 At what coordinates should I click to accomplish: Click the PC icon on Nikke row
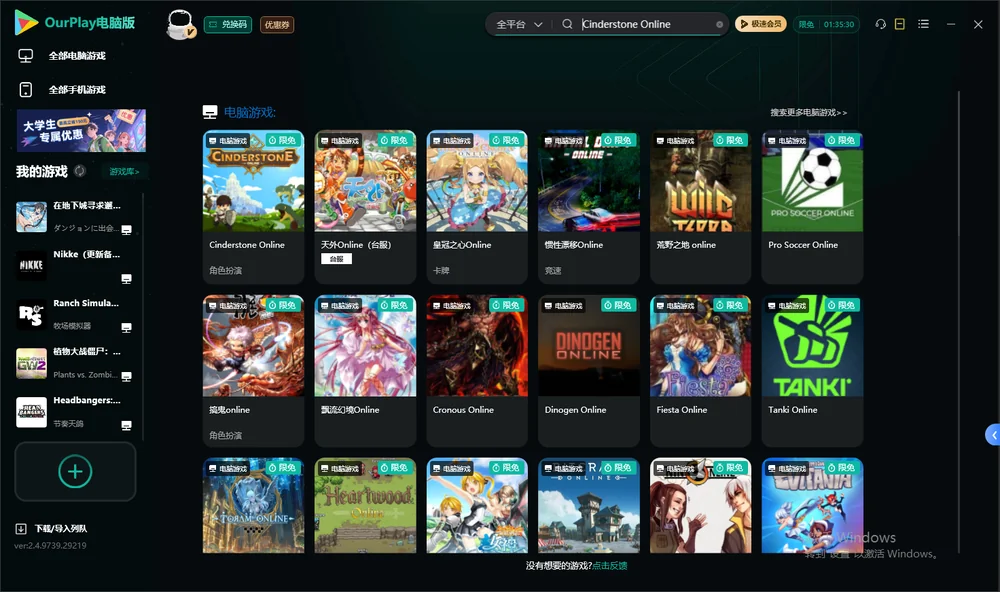[x=126, y=279]
